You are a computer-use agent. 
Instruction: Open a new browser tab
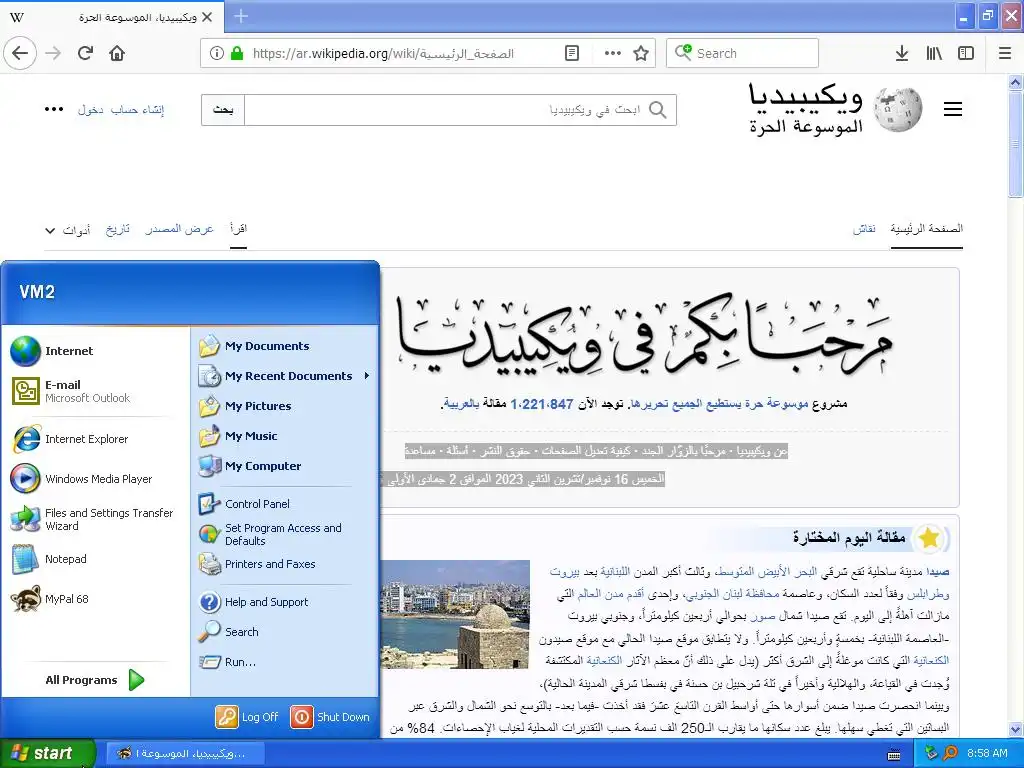pyautogui.click(x=241, y=17)
